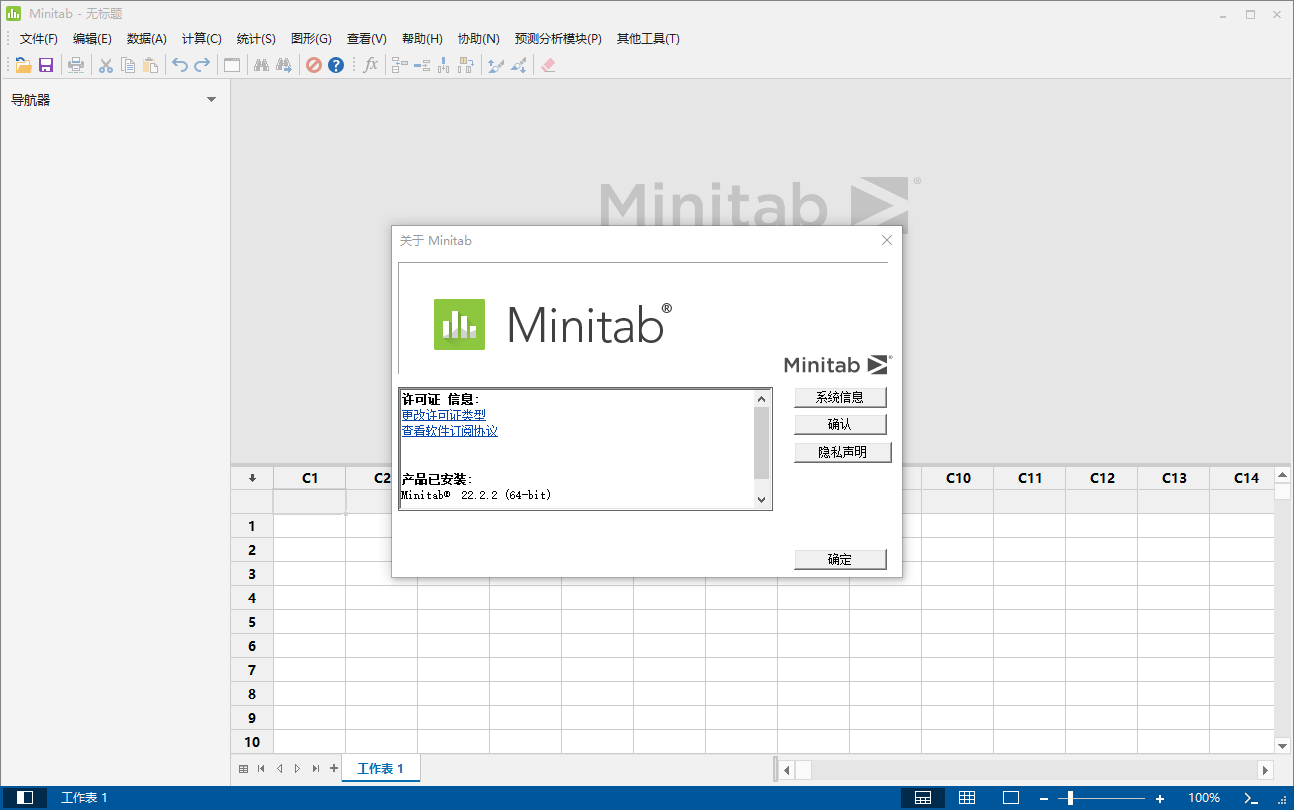Viewport: 1294px width, 810px height.
Task: Click the 100% zoom level text
Action: coord(1204,798)
